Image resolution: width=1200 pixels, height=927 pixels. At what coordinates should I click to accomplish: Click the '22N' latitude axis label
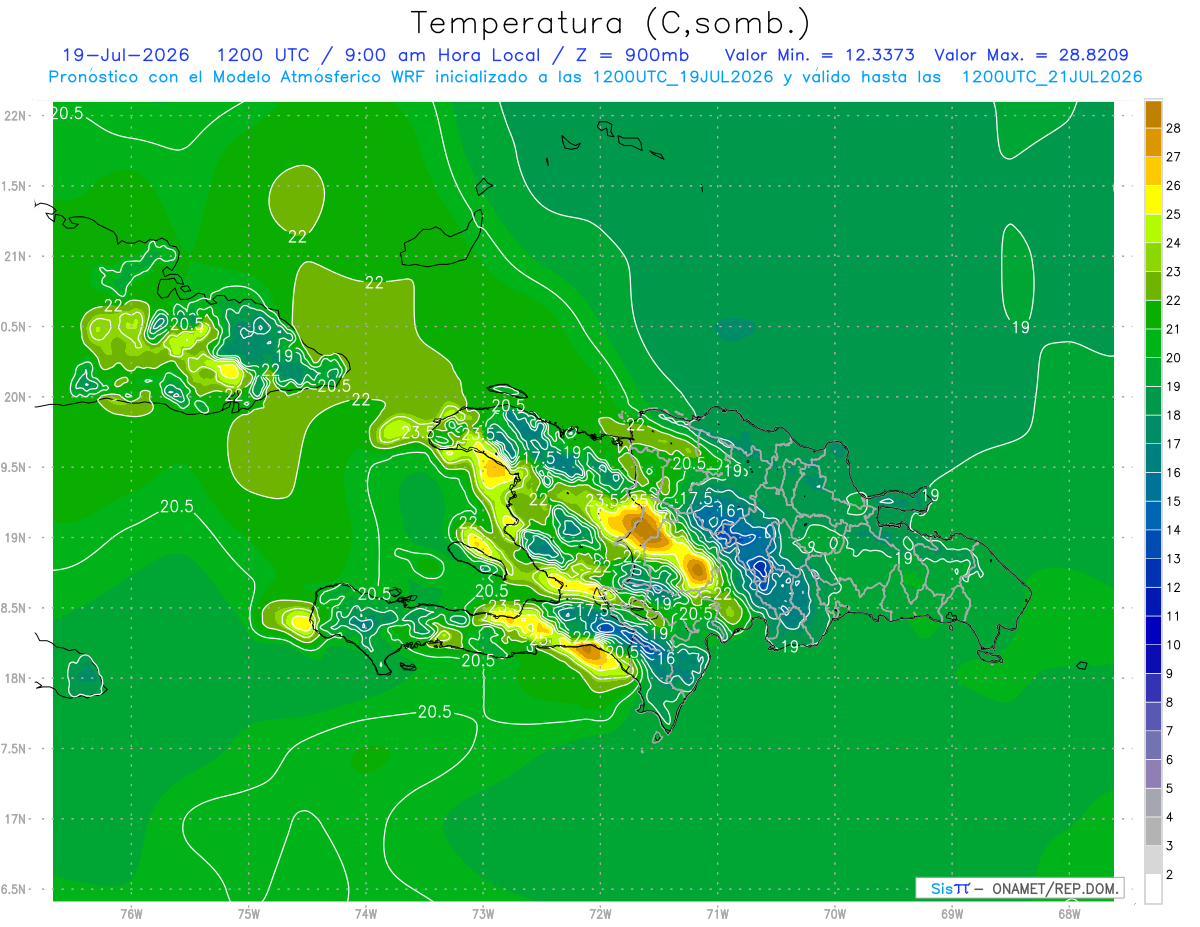coord(15,116)
